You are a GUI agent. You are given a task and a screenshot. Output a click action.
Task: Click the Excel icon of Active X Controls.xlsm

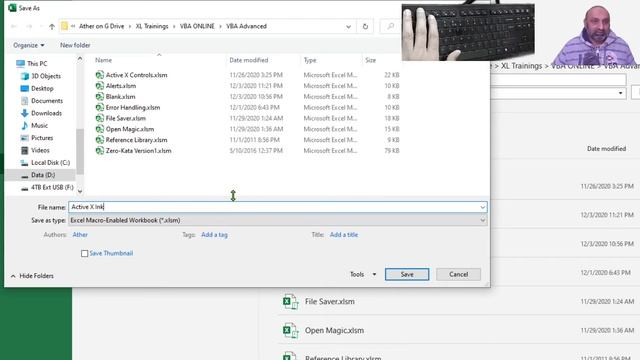[99, 75]
